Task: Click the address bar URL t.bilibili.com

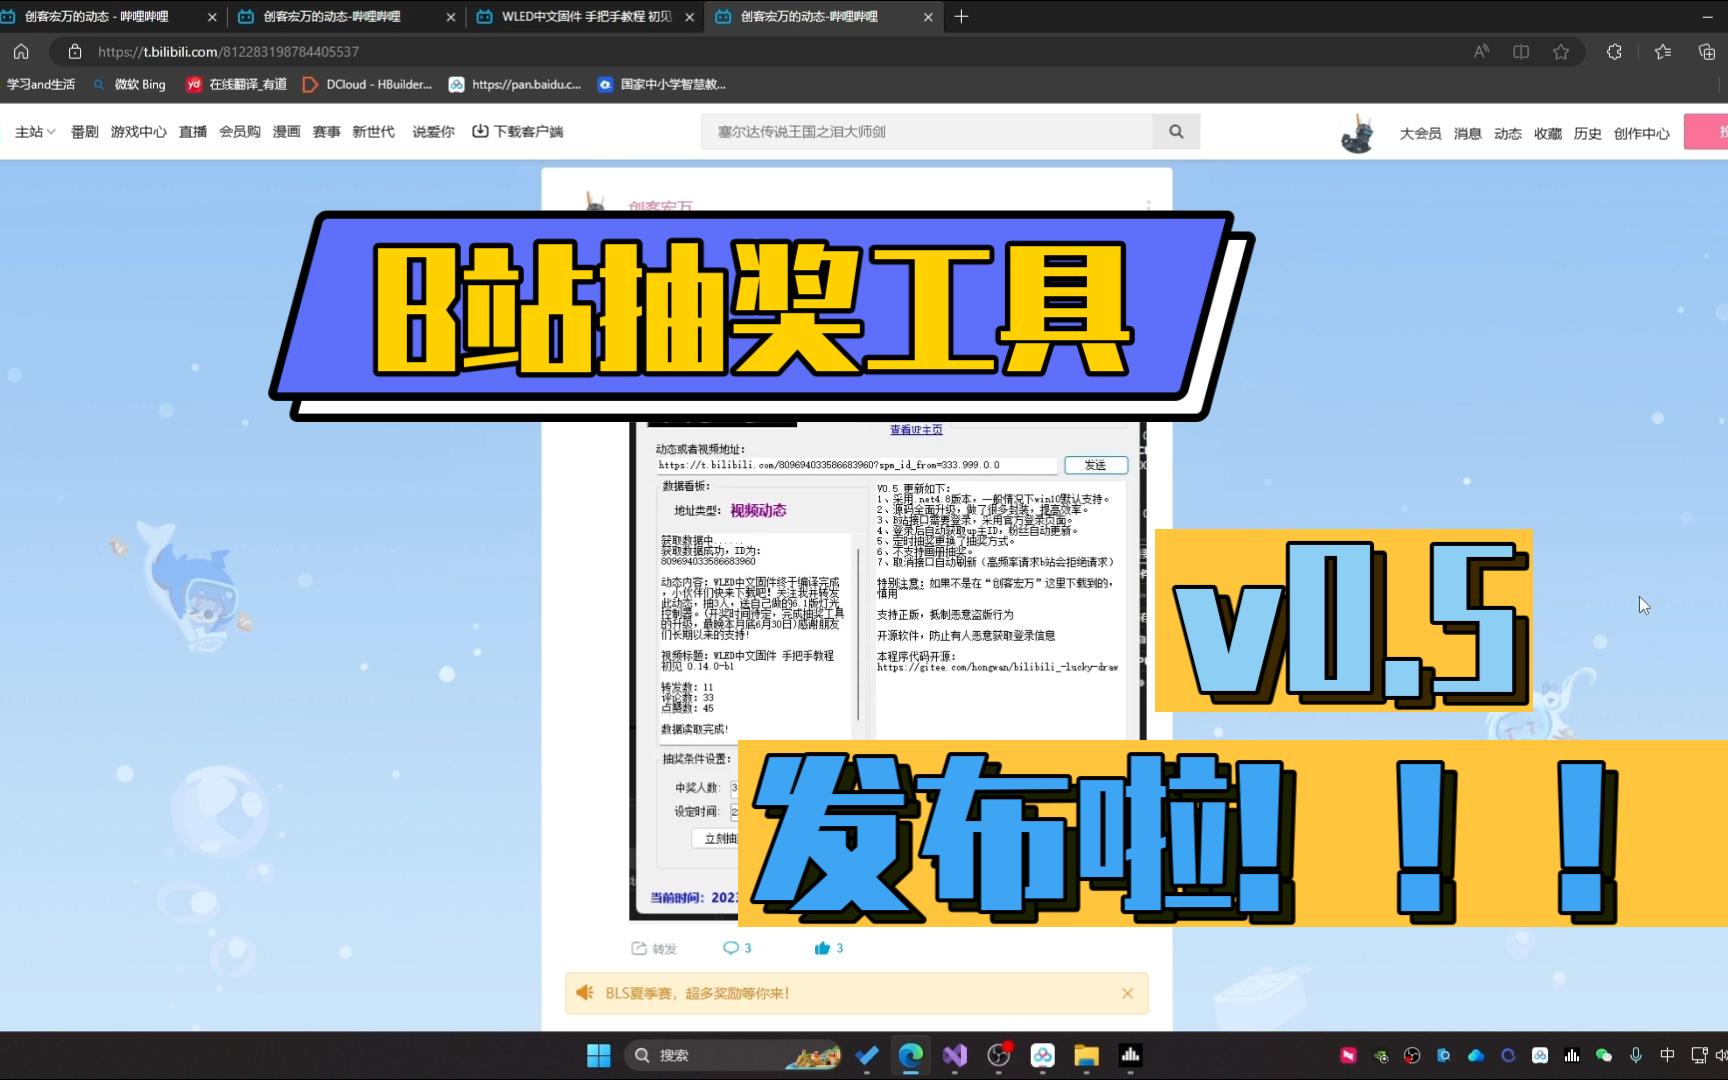Action: tap(228, 51)
